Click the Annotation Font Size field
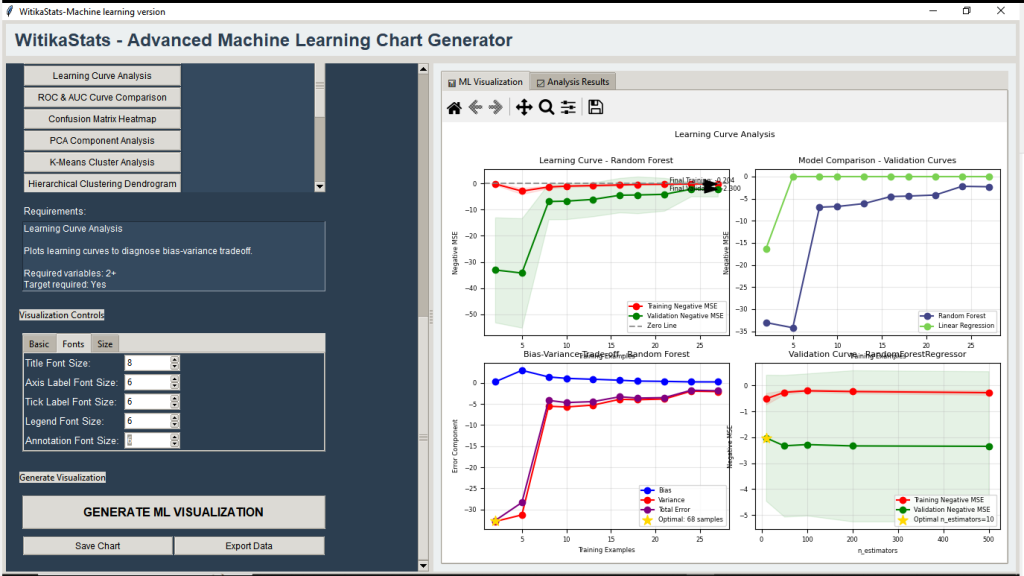Image resolution: width=1024 pixels, height=576 pixels. (147, 441)
